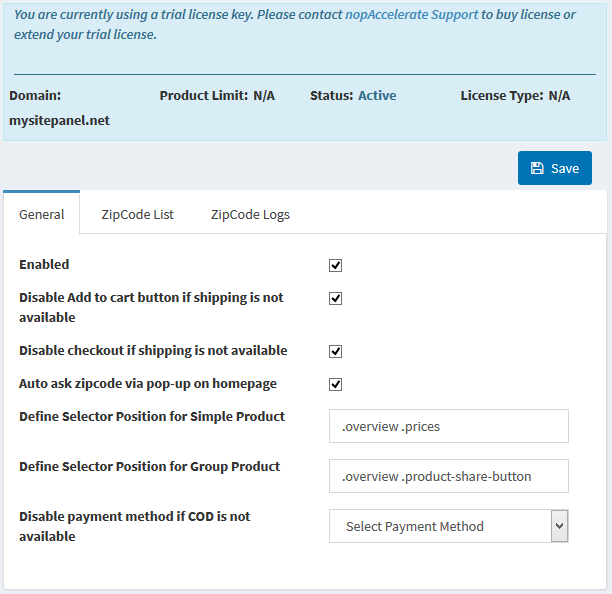Toggle the Enabled checkbox
The width and height of the screenshot is (612, 594).
click(x=336, y=265)
